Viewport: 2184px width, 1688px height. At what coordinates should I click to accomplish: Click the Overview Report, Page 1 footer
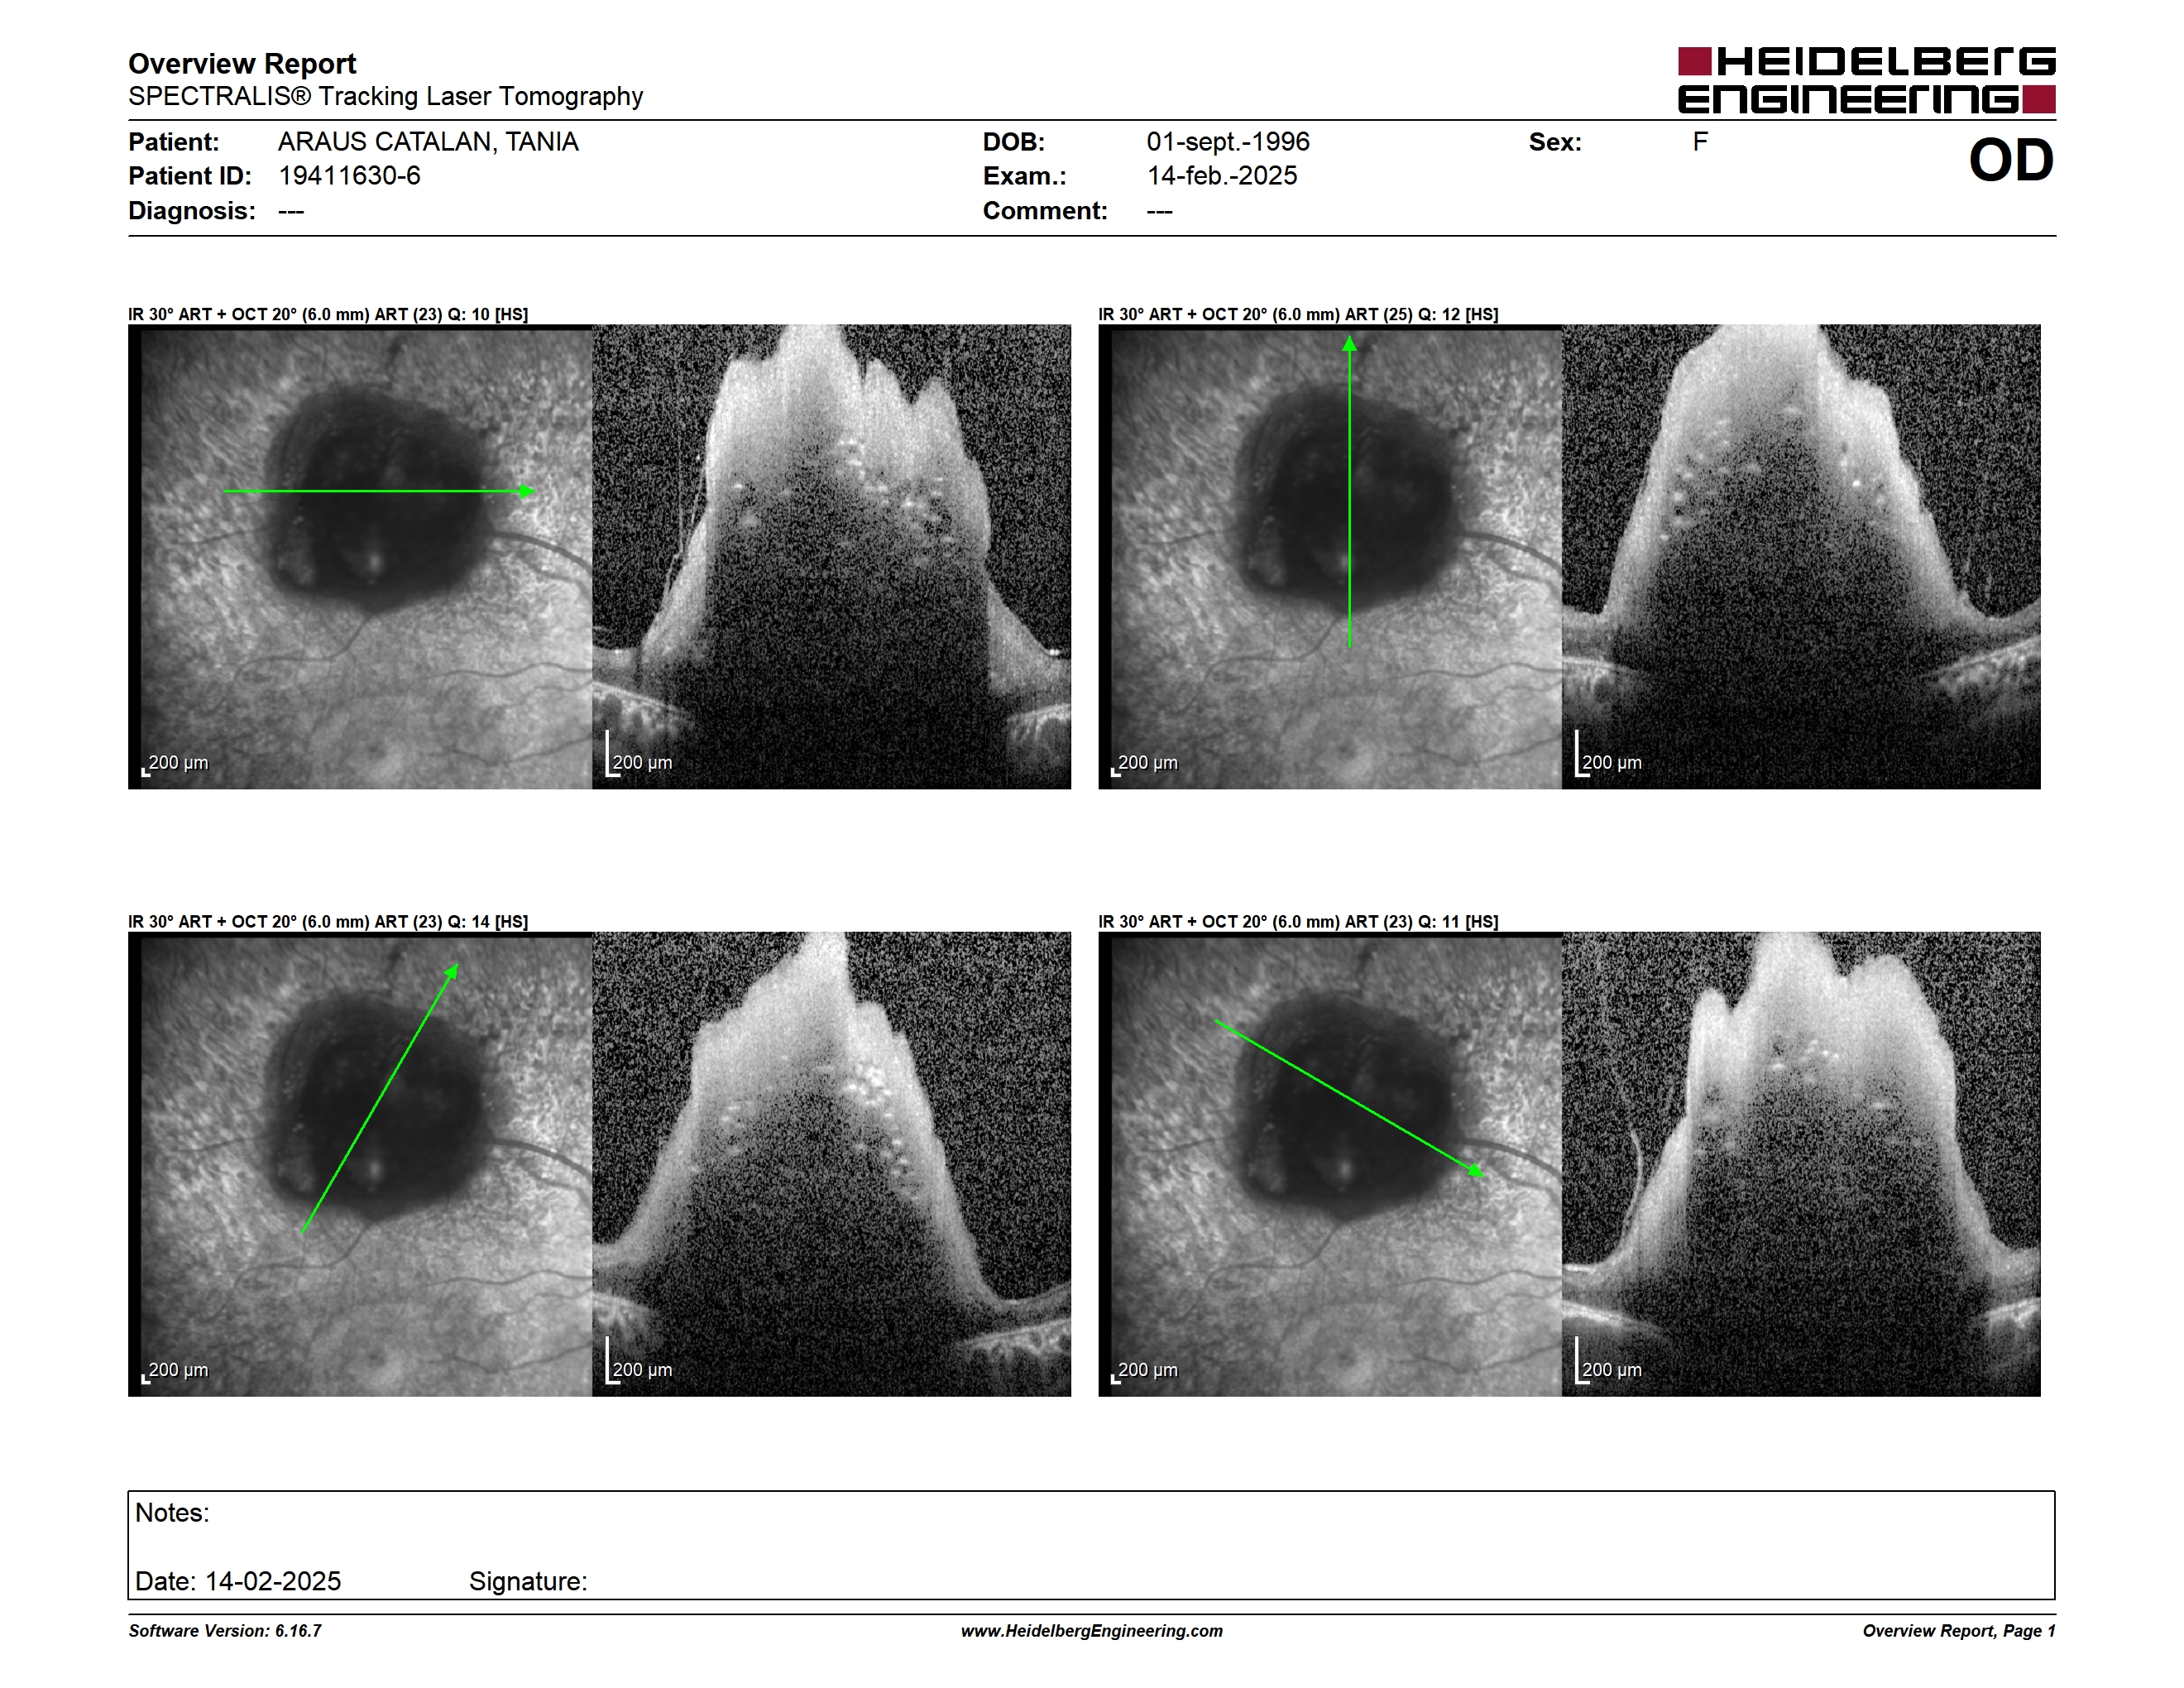point(1959,1631)
